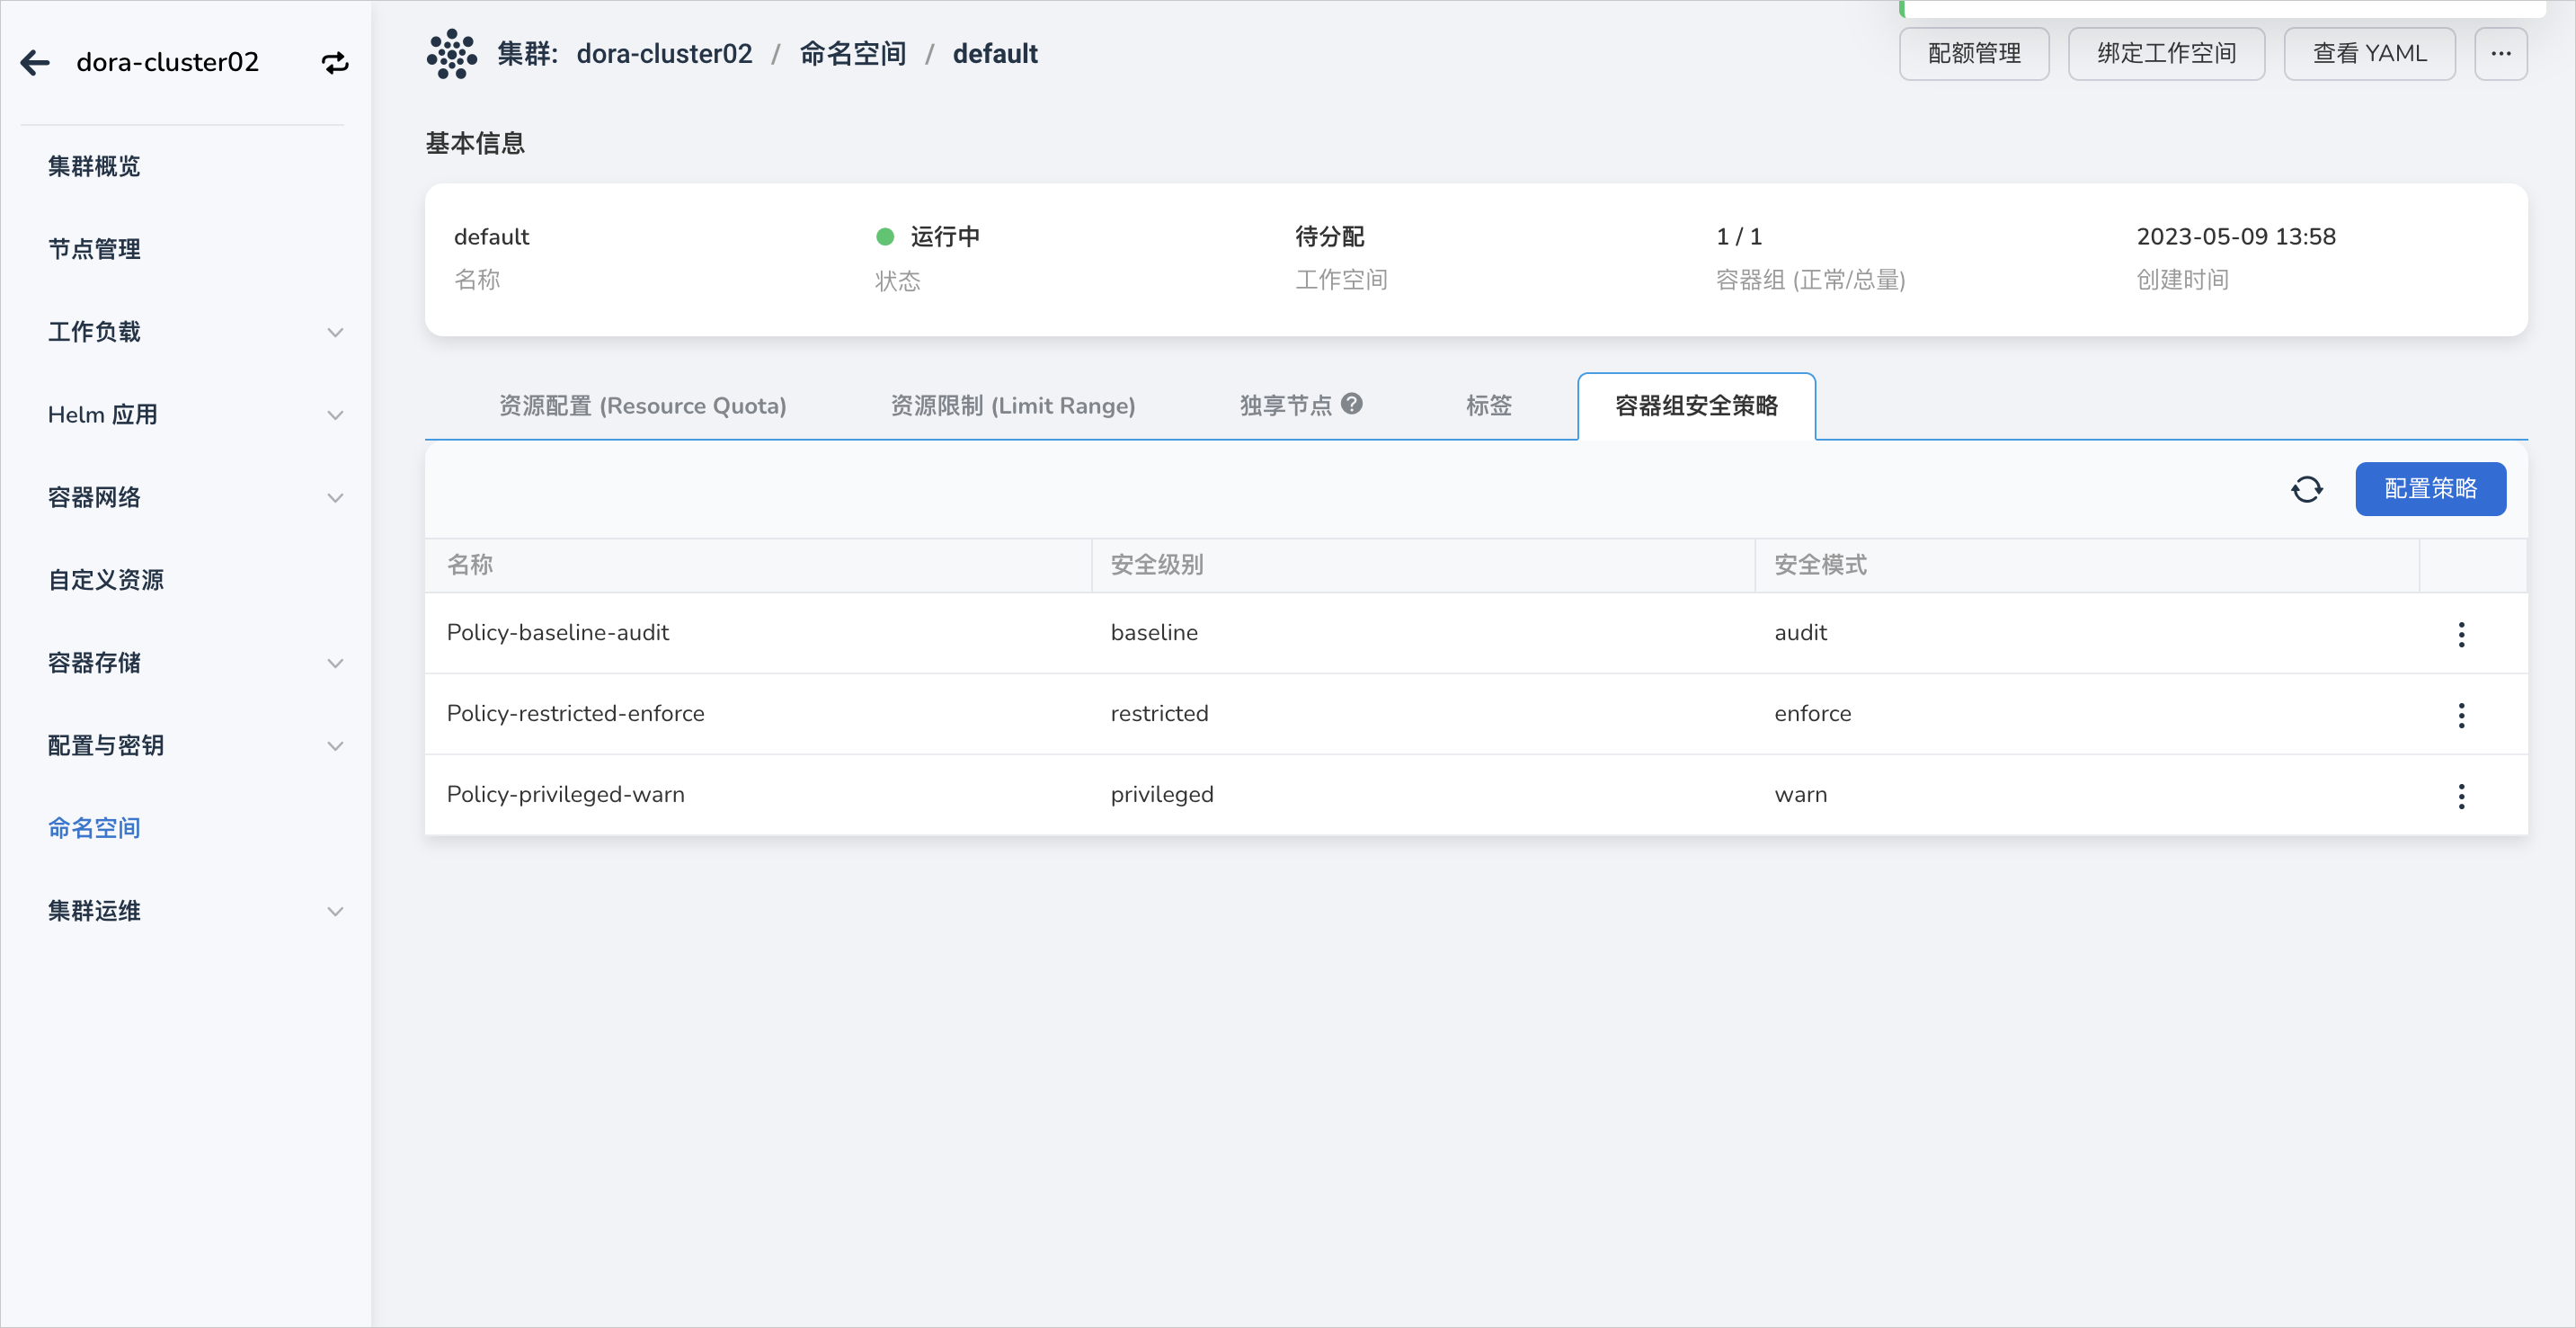Screen dimensions: 2576x1328
Task: Click the back arrow next to dora-cluster02
Action: click(x=35, y=63)
